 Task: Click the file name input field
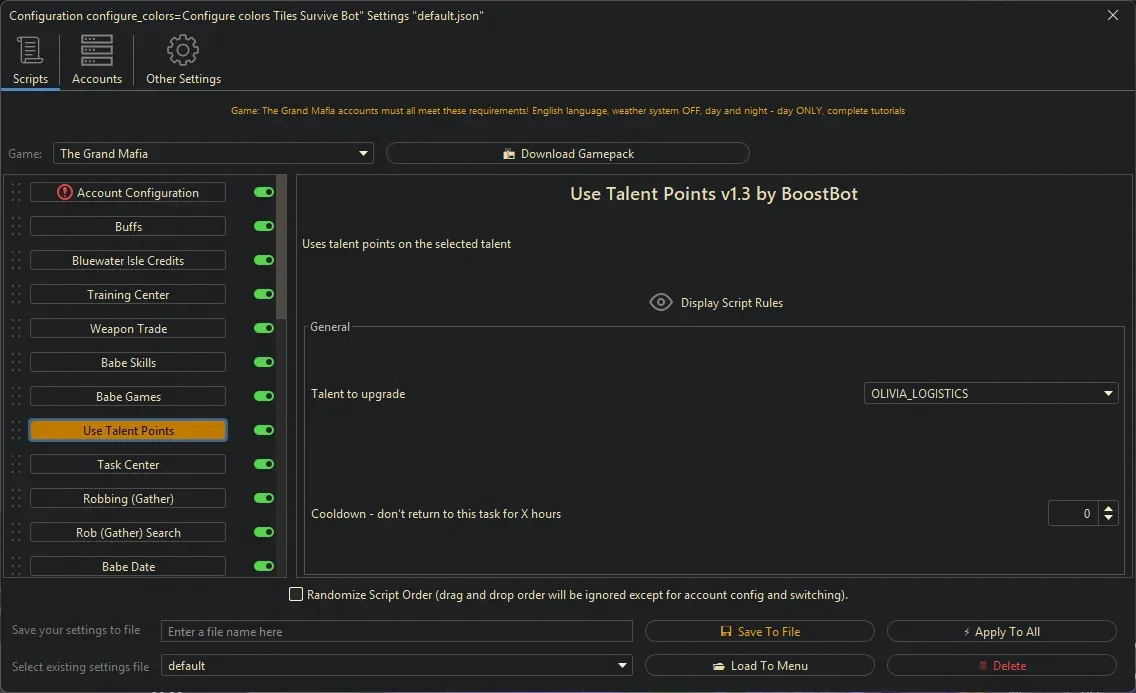click(396, 631)
